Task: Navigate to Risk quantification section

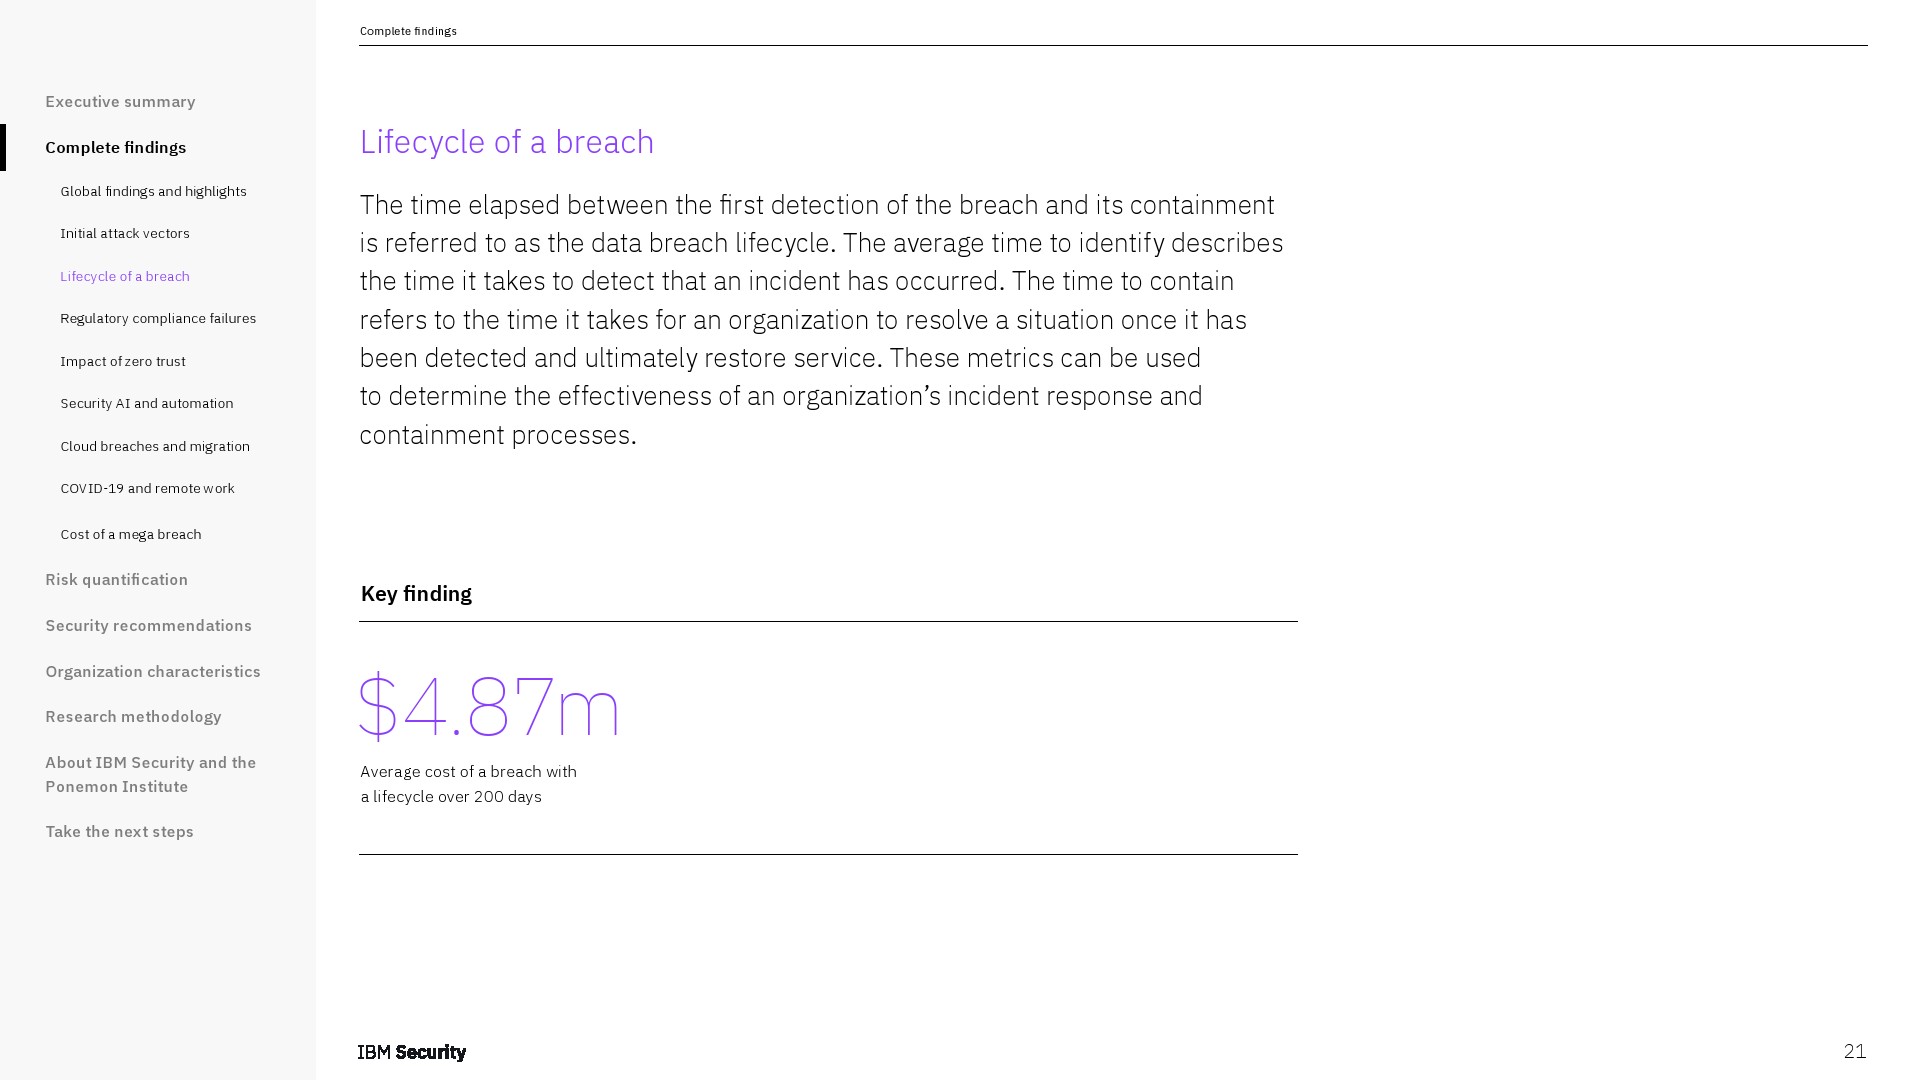Action: tap(116, 579)
